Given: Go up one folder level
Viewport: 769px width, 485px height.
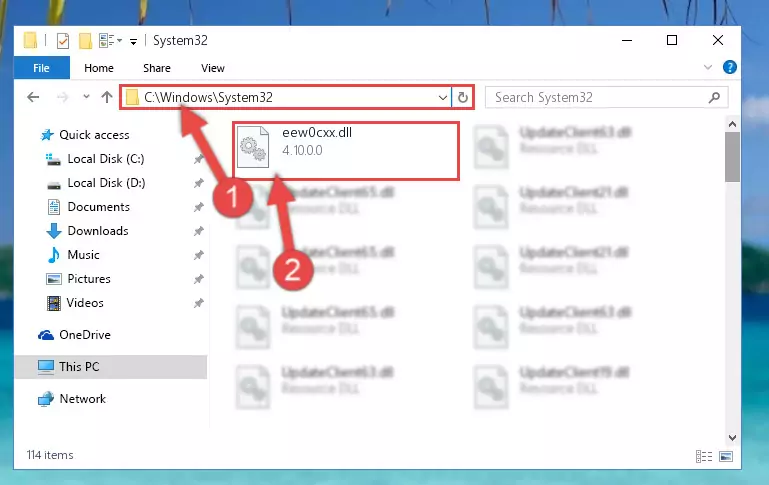Looking at the screenshot, I should (x=107, y=97).
